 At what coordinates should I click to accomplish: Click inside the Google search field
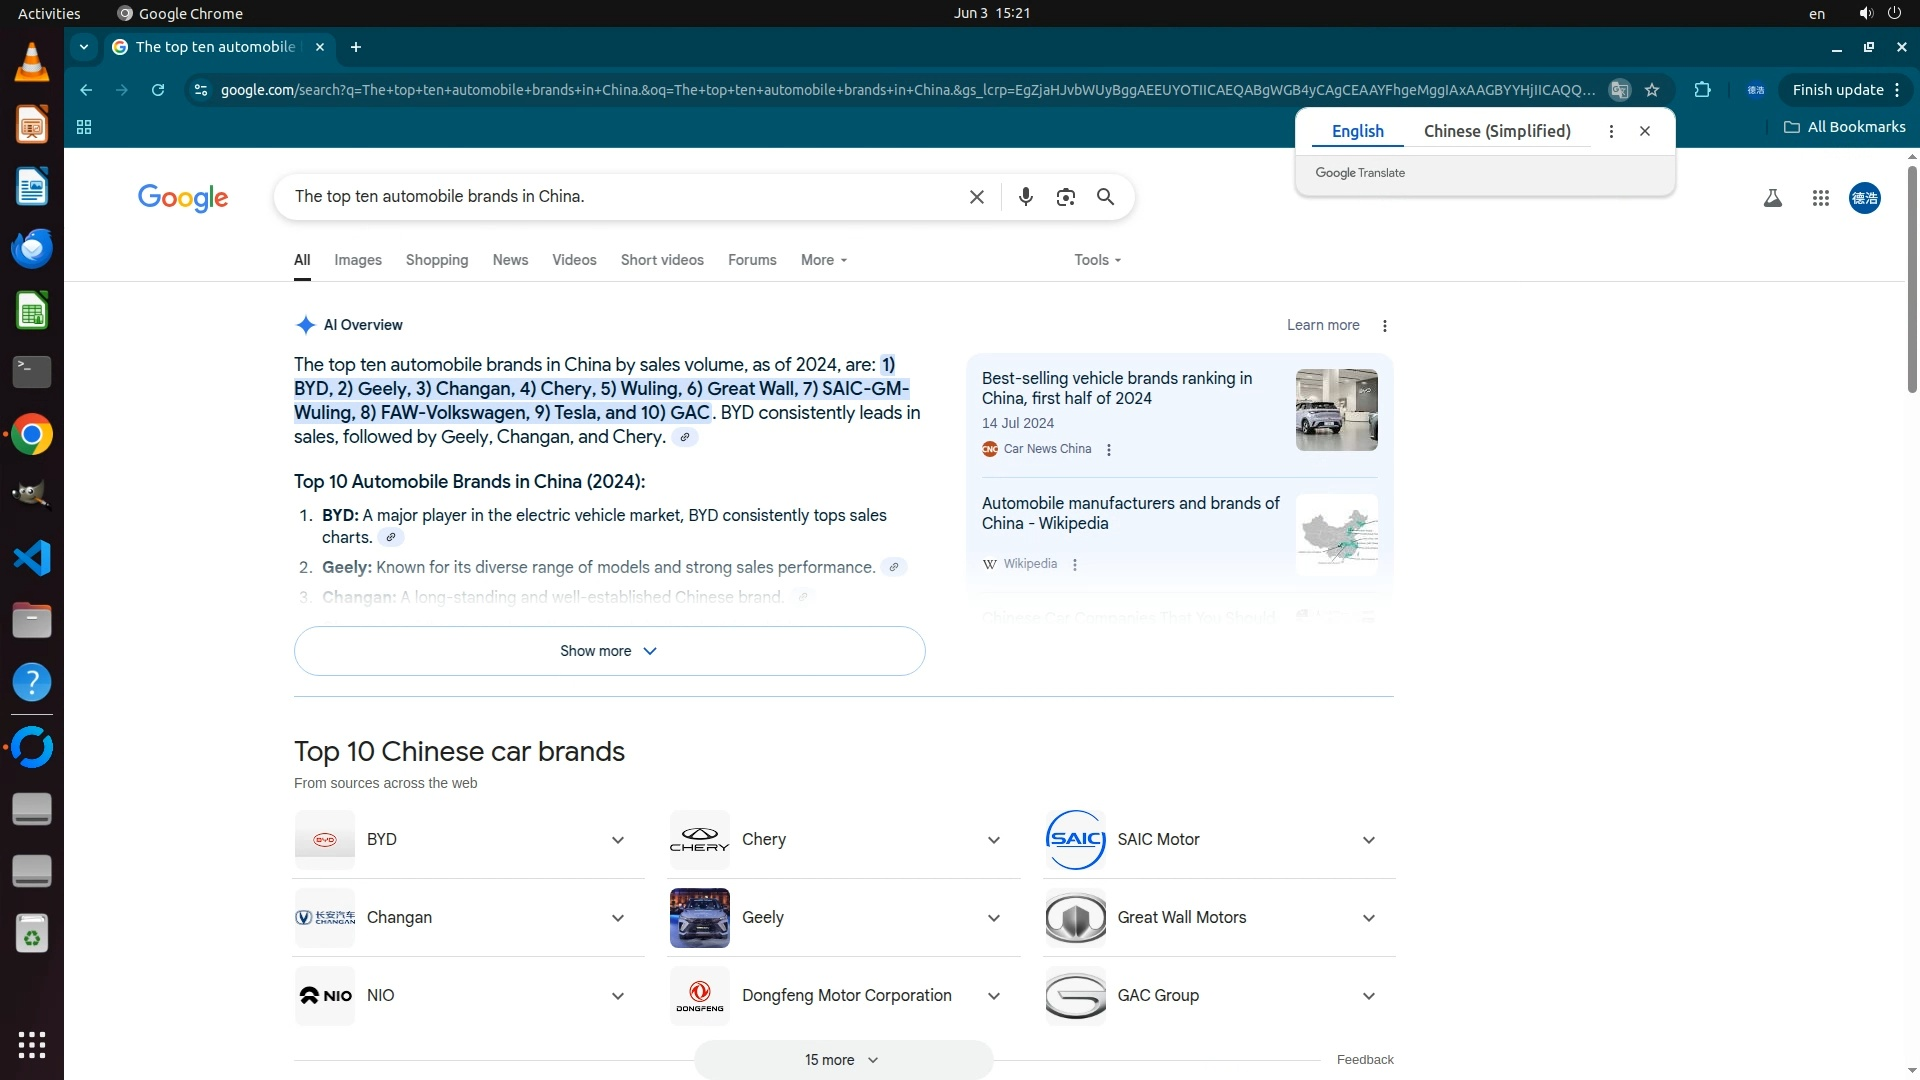620,197
